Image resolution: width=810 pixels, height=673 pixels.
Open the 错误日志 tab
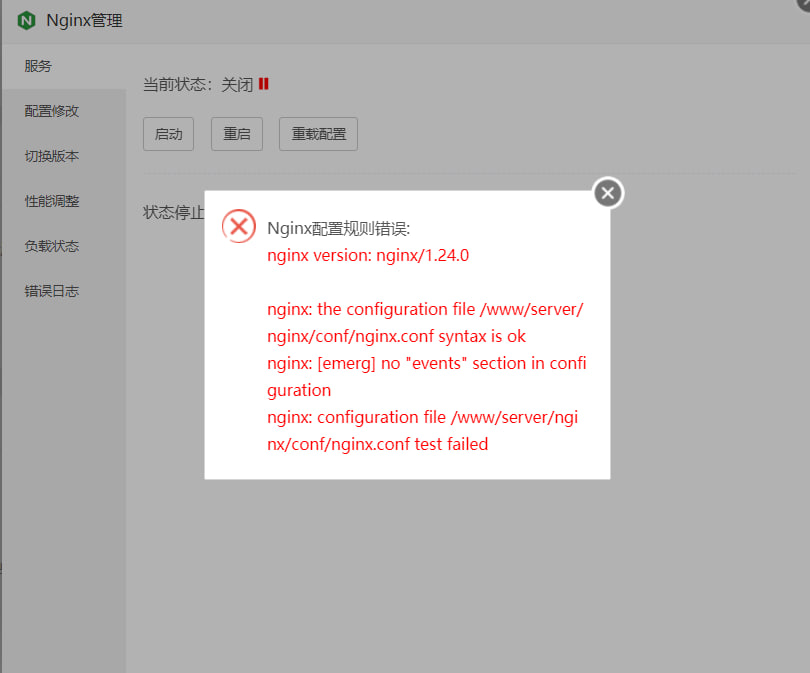pyautogui.click(x=64, y=291)
